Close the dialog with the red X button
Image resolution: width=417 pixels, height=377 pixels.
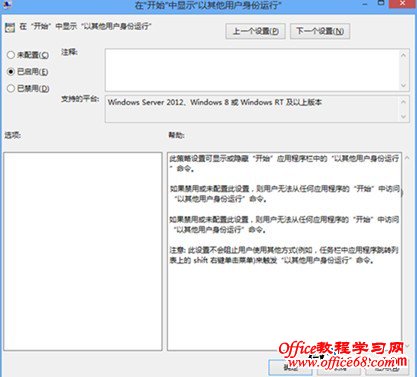(x=403, y=3)
